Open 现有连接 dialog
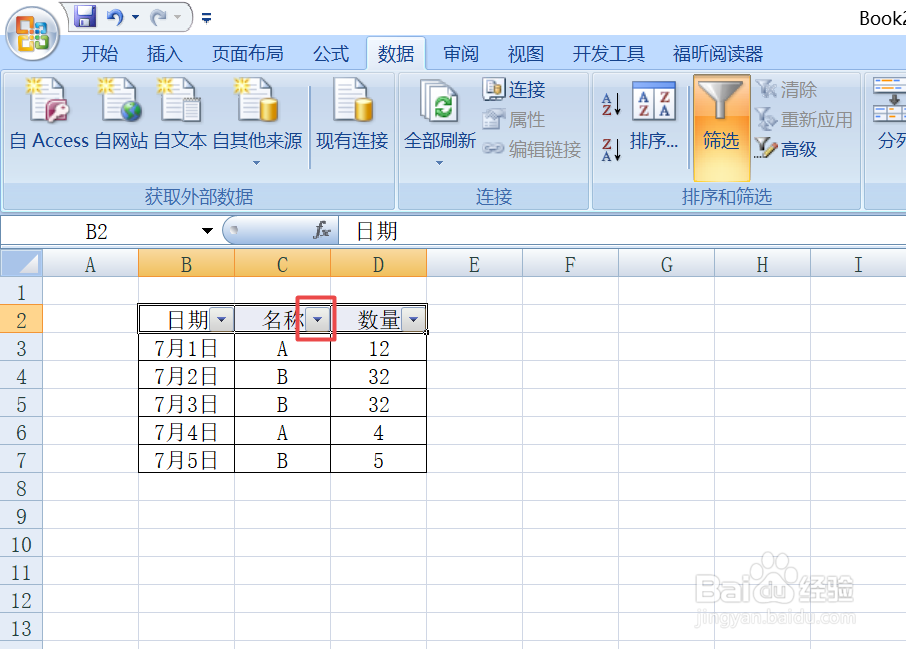The image size is (906, 649). (352, 115)
